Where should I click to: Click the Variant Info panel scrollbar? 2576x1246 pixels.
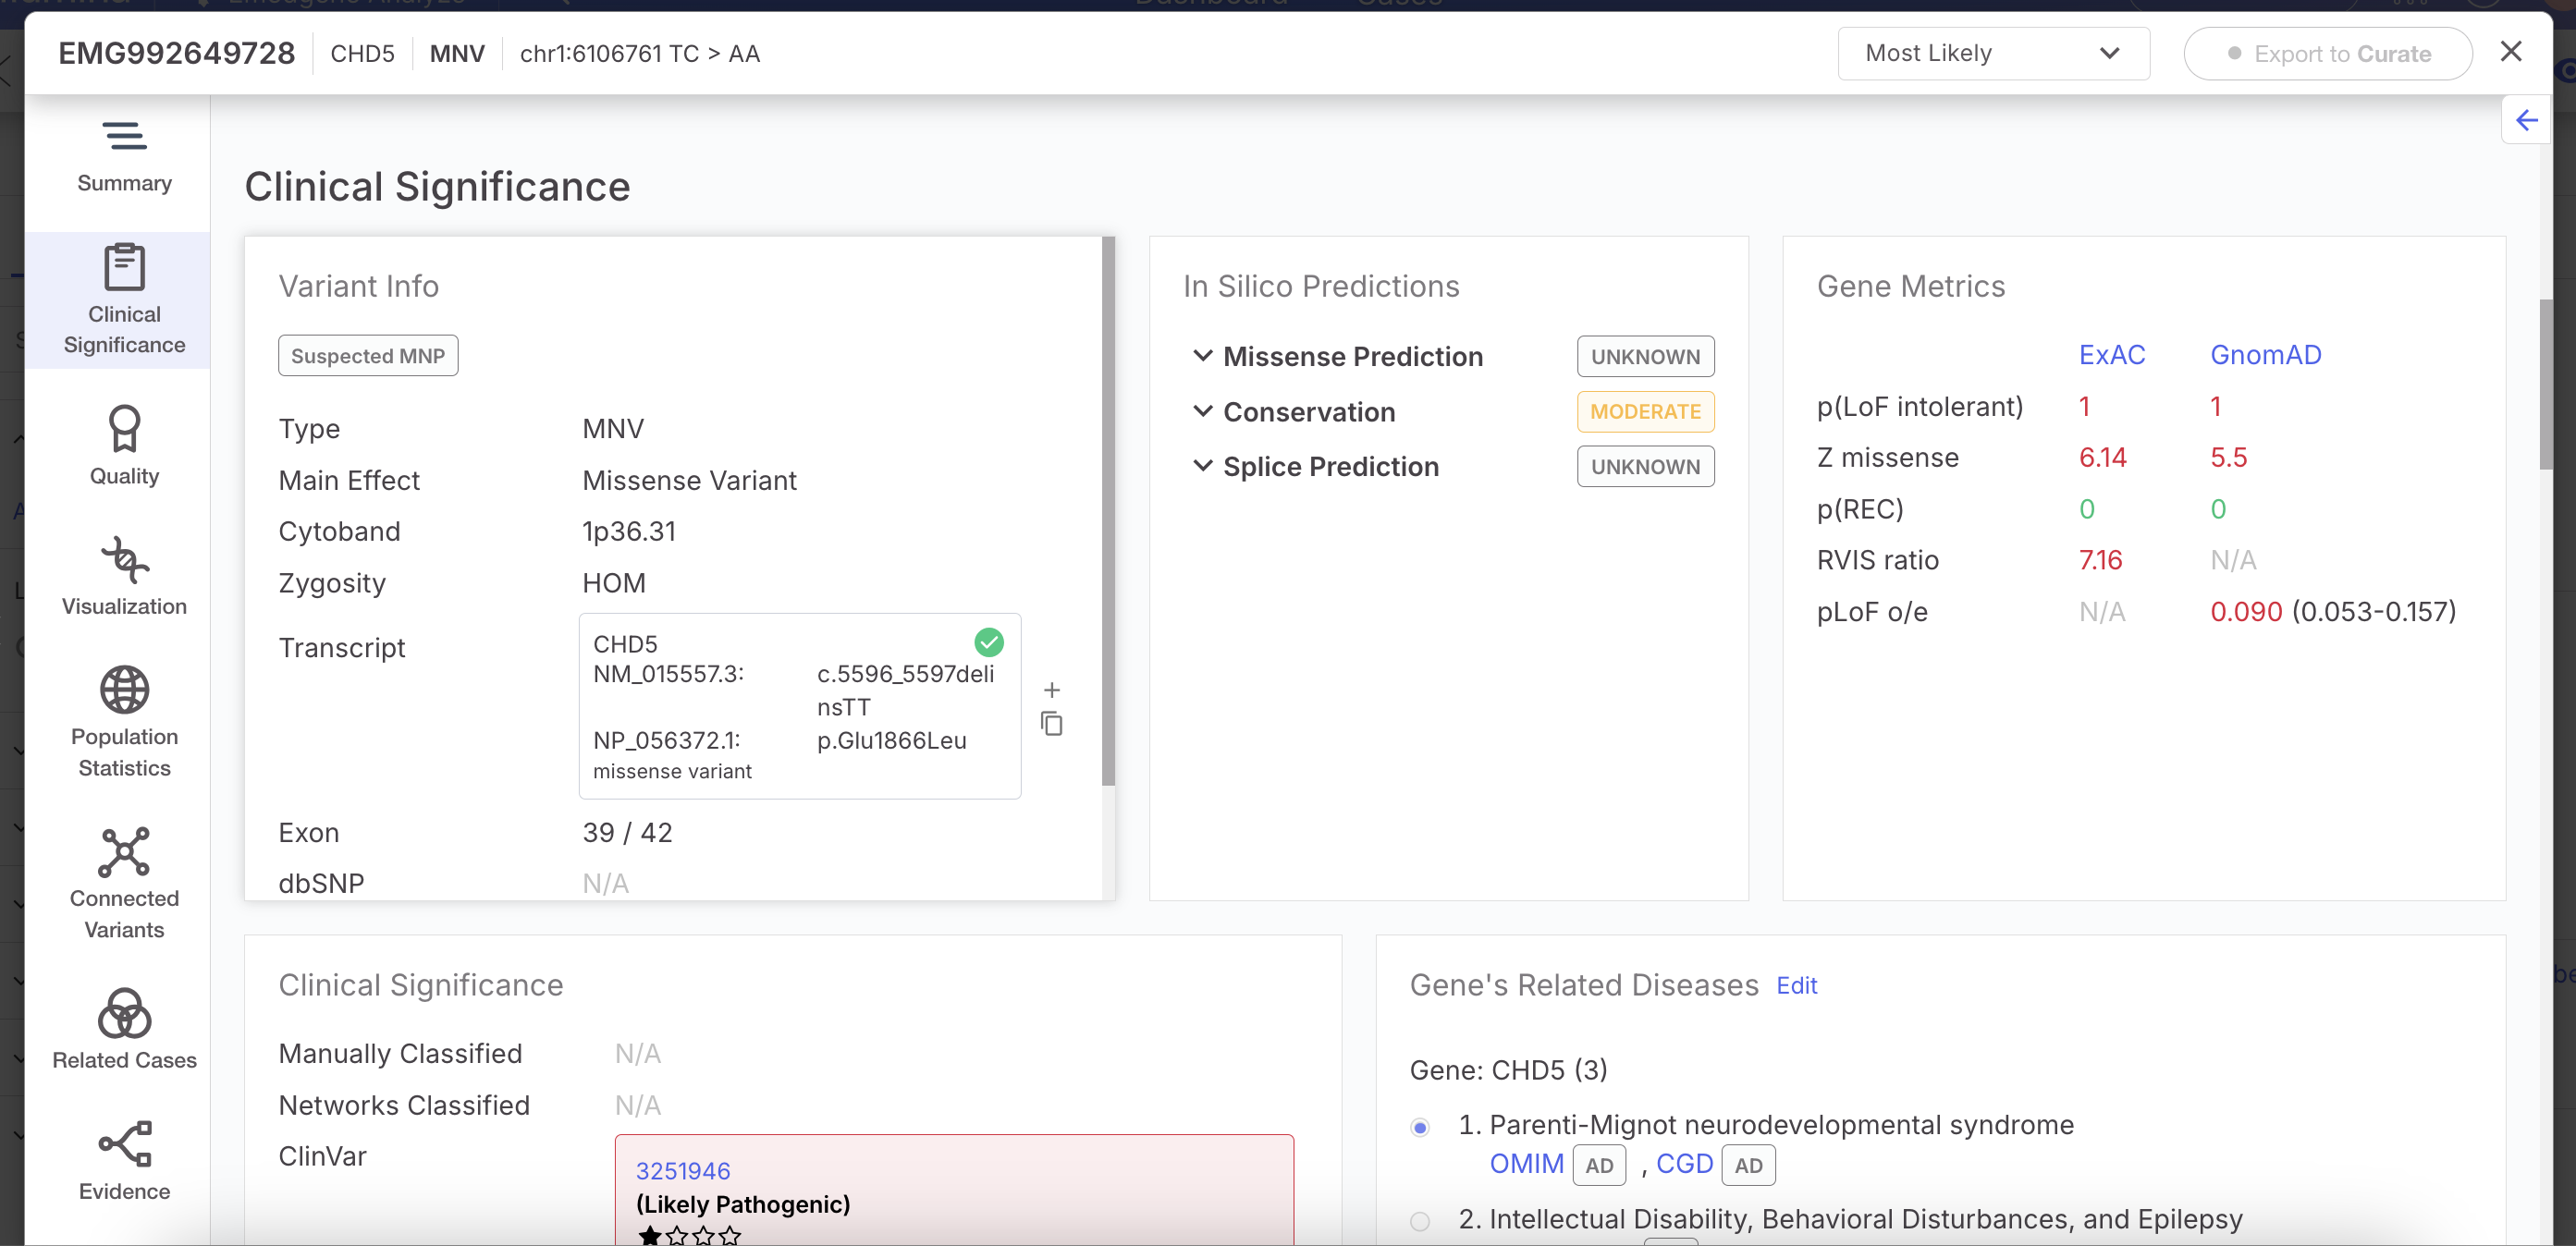(x=1107, y=510)
